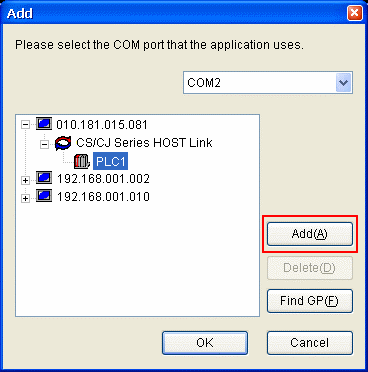
Task: Expand the 192.168.001.010 node
Action: pyautogui.click(x=25, y=198)
